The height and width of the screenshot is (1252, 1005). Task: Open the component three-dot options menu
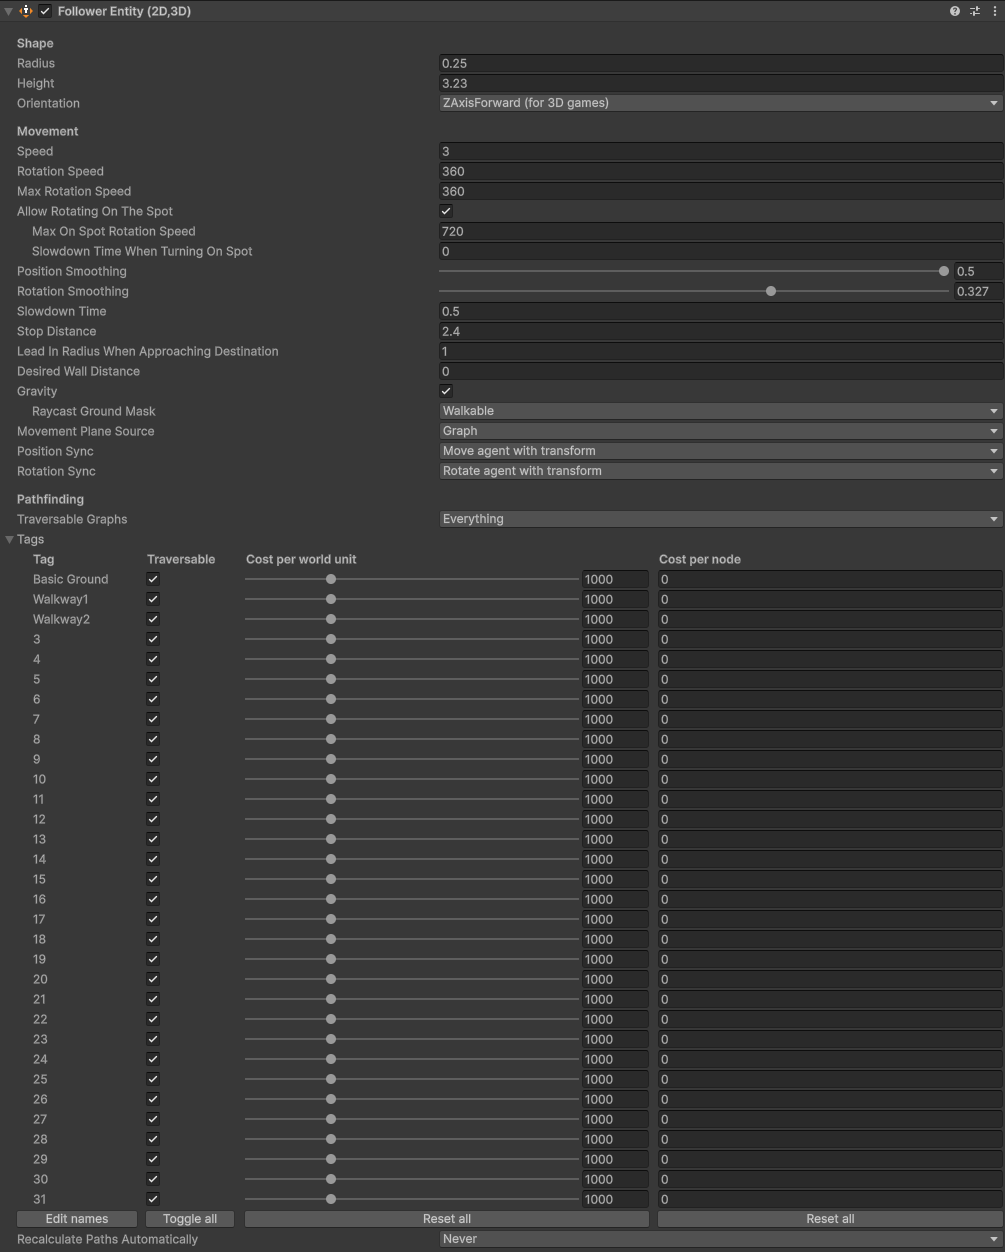coord(994,11)
